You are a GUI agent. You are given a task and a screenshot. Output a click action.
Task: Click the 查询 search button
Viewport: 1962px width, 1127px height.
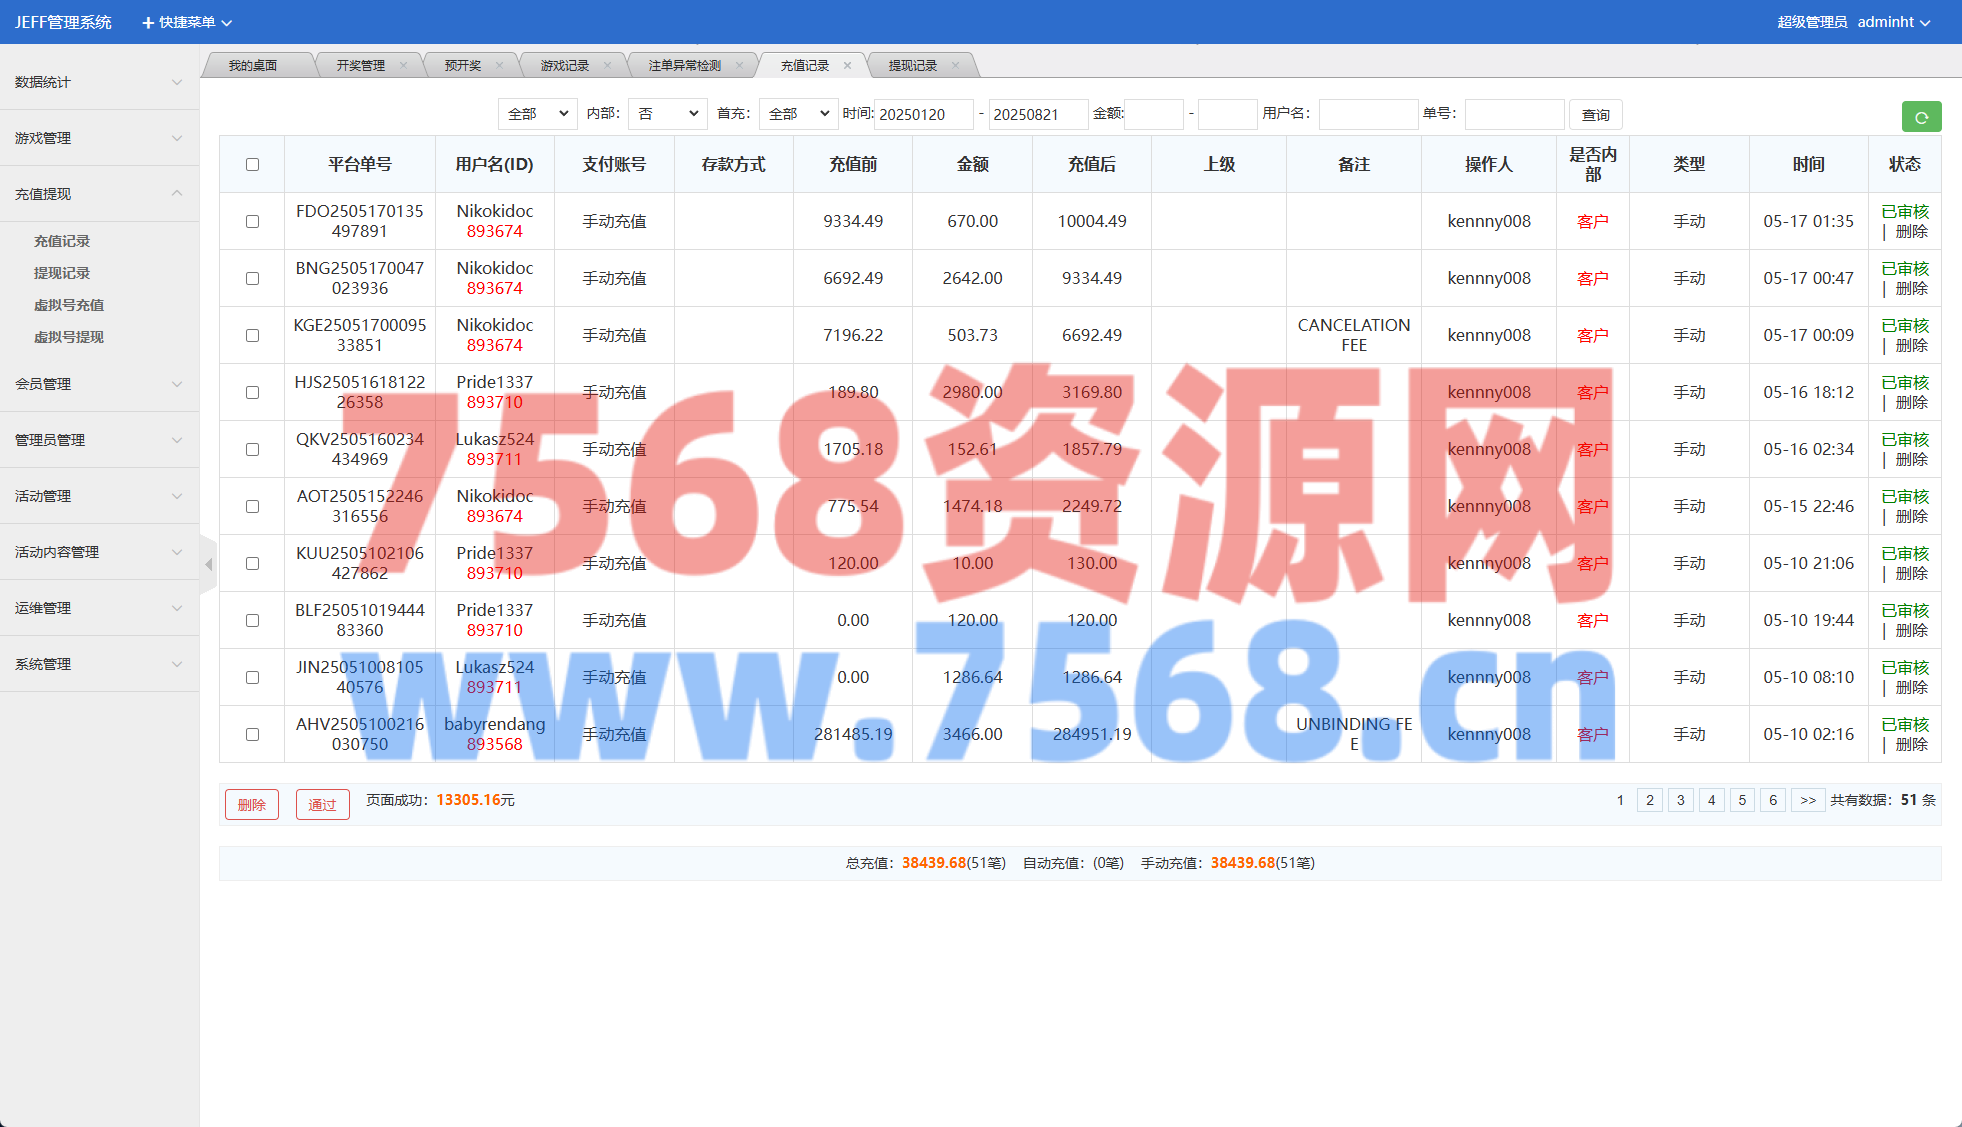(1595, 115)
